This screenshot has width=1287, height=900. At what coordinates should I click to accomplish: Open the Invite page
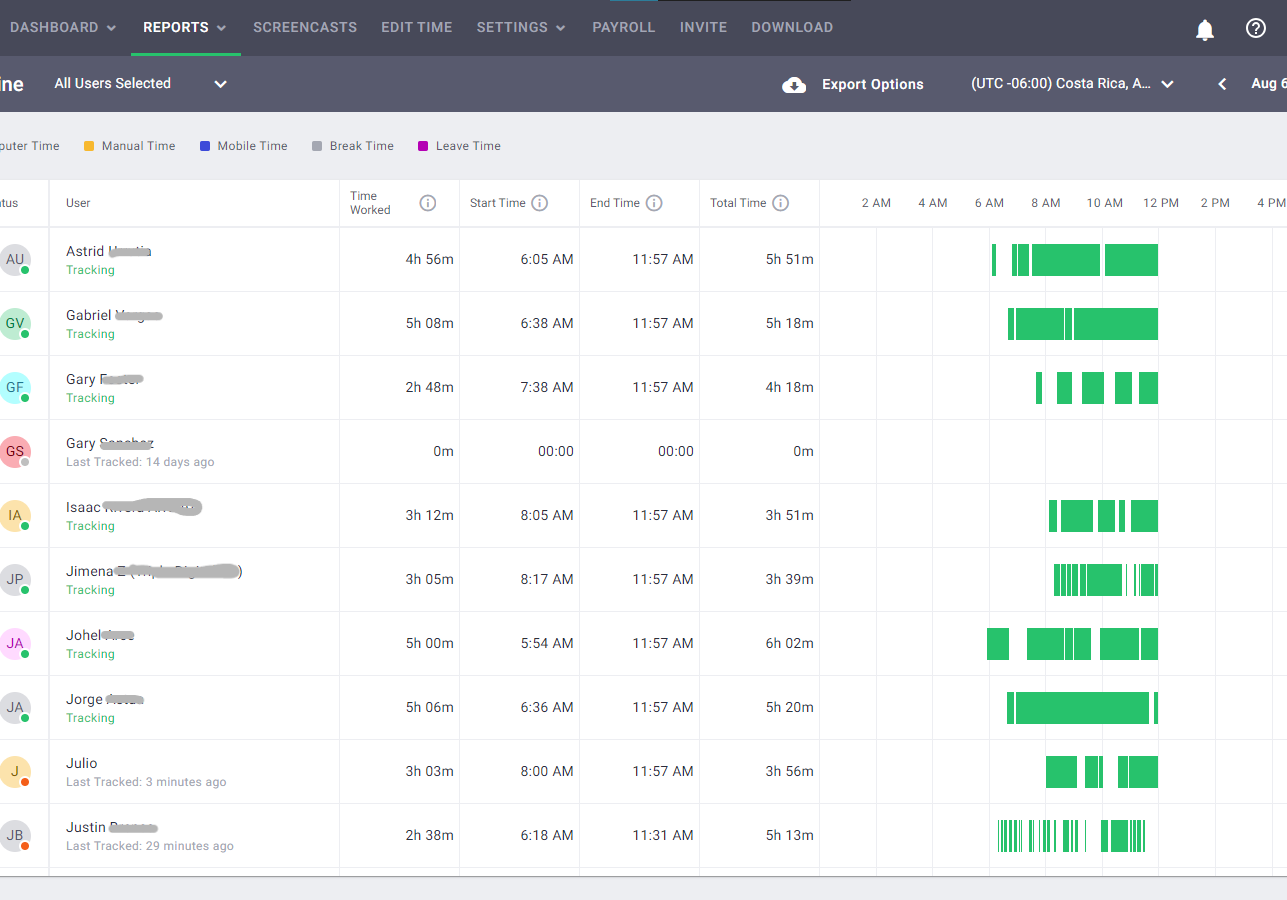pos(704,28)
